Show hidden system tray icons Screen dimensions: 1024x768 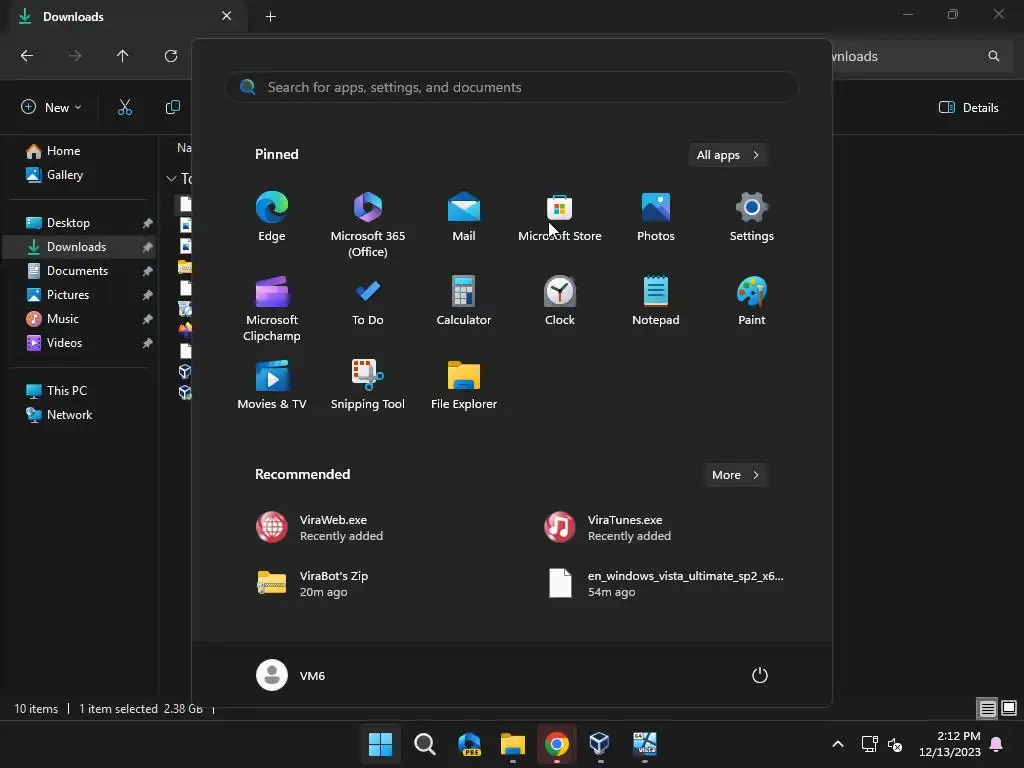[x=838, y=744]
